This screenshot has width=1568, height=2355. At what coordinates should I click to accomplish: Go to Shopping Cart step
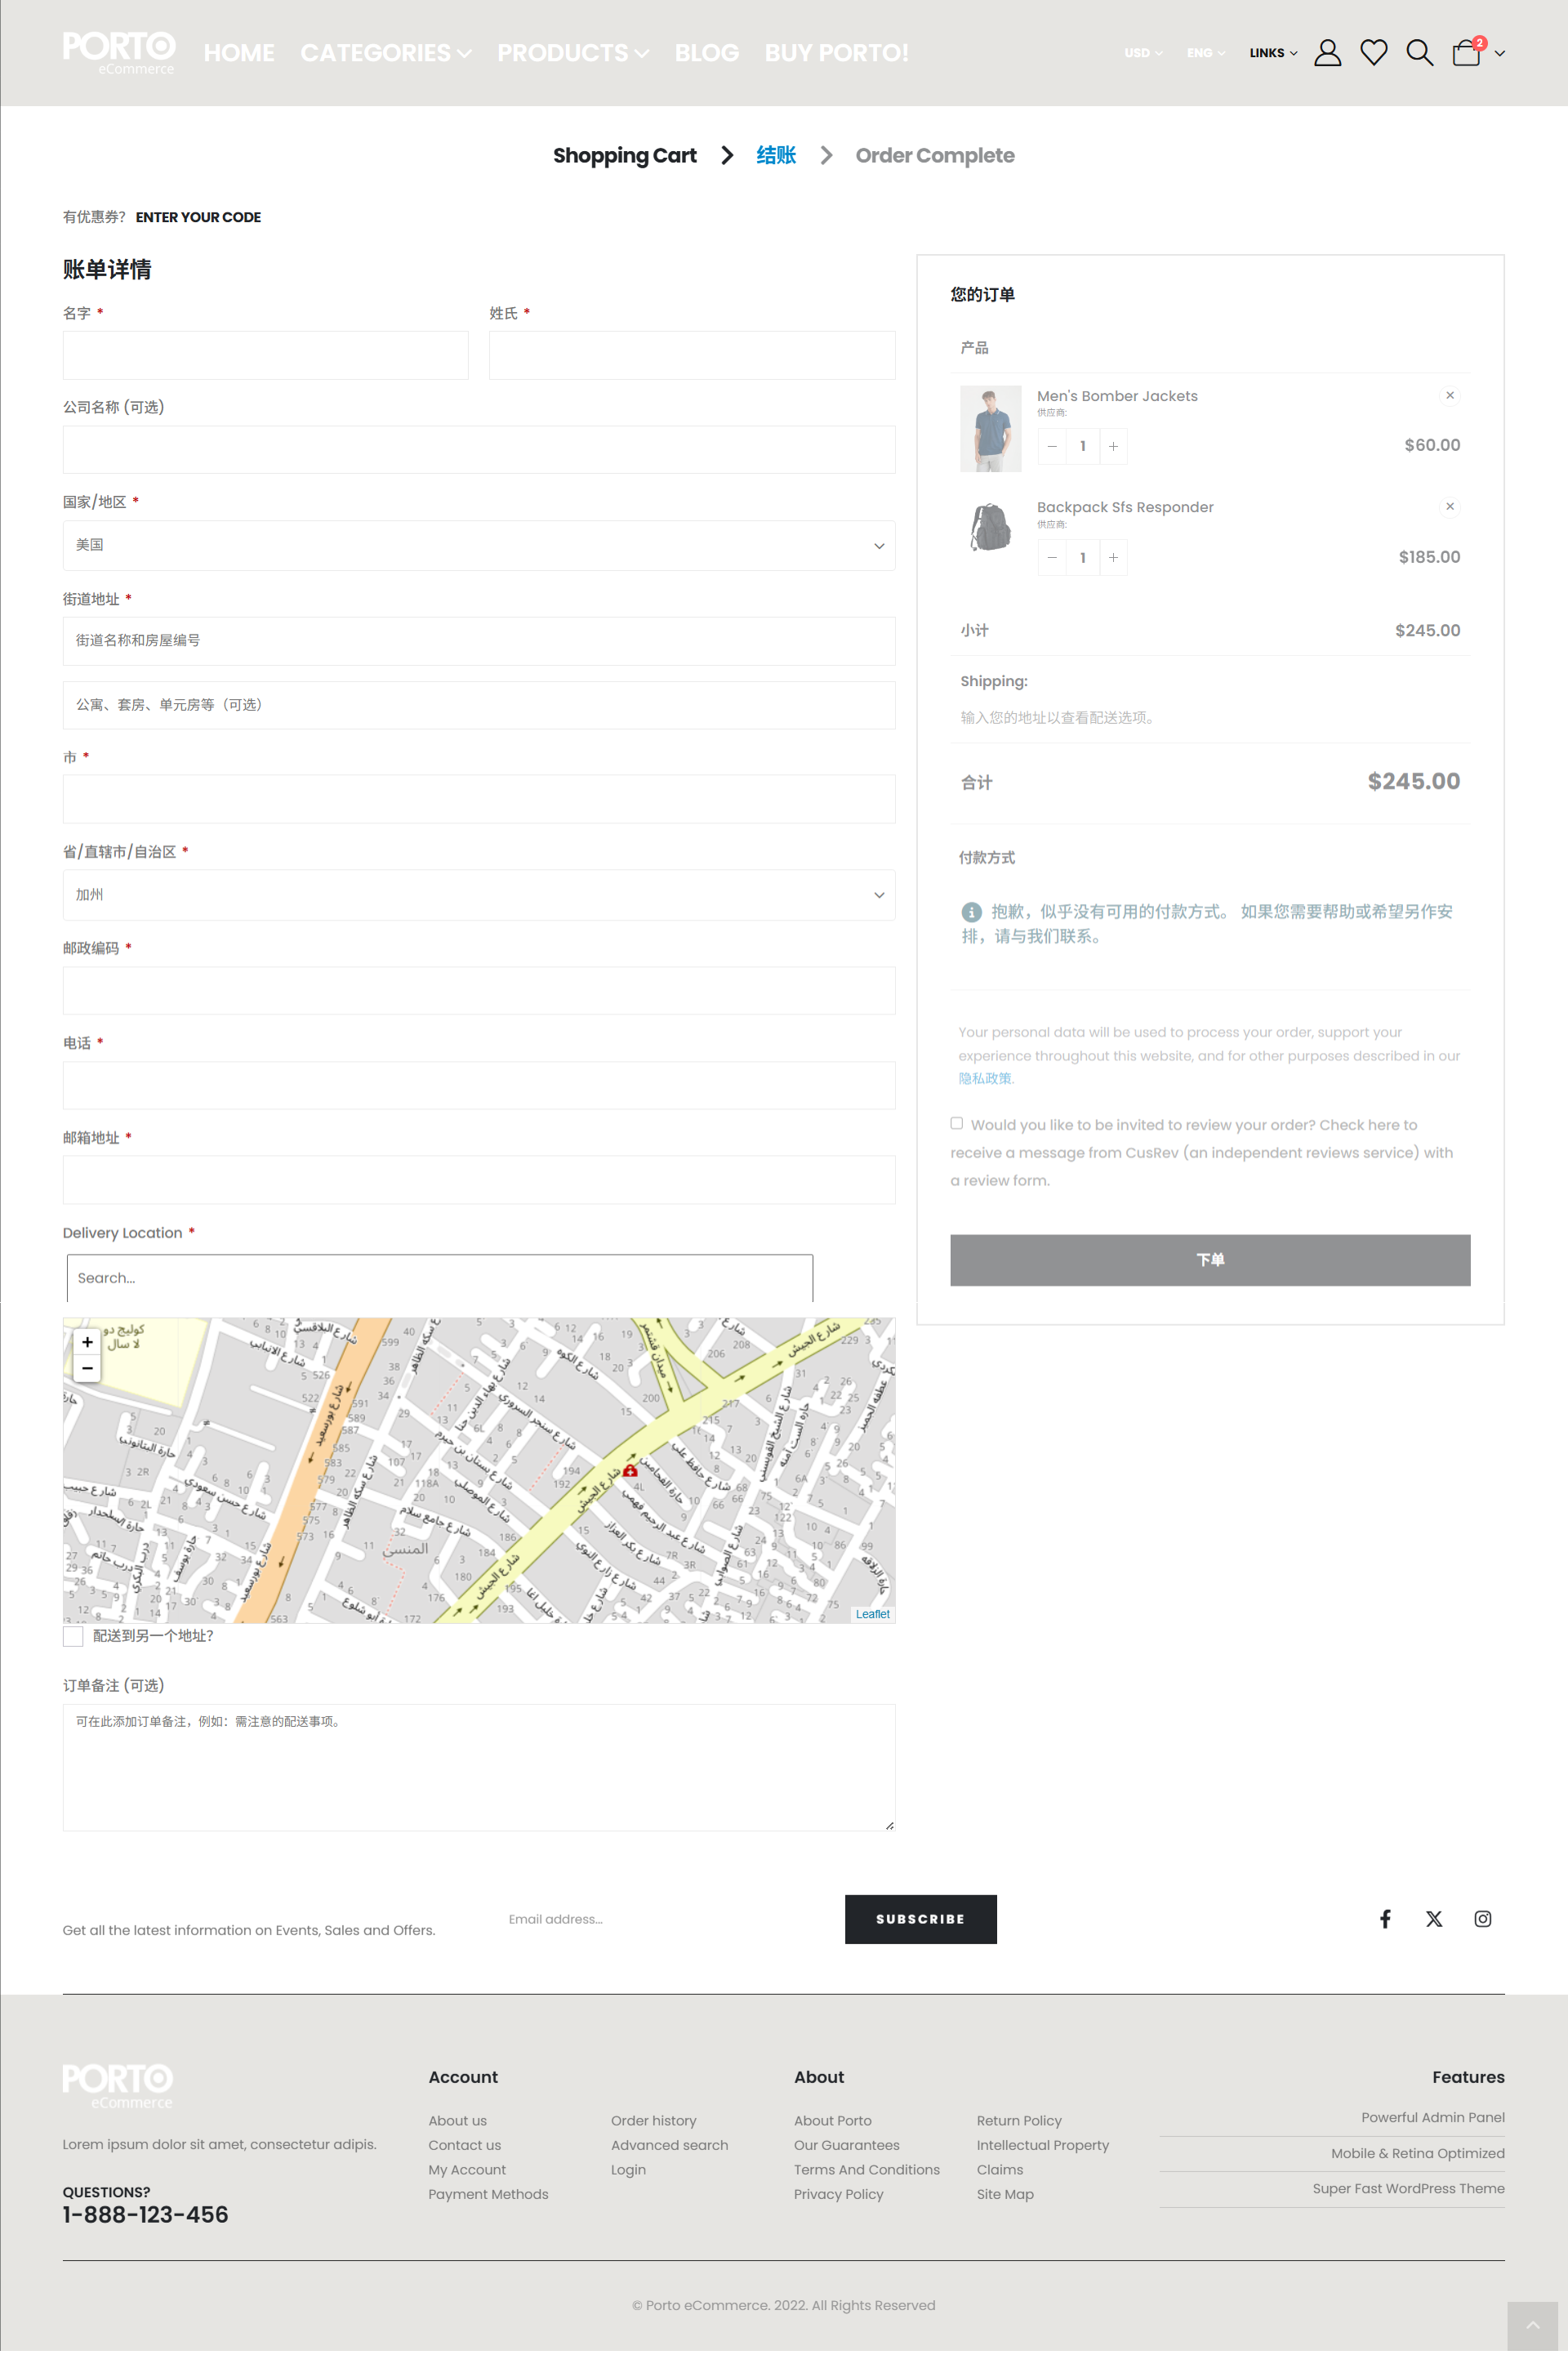[x=624, y=156]
